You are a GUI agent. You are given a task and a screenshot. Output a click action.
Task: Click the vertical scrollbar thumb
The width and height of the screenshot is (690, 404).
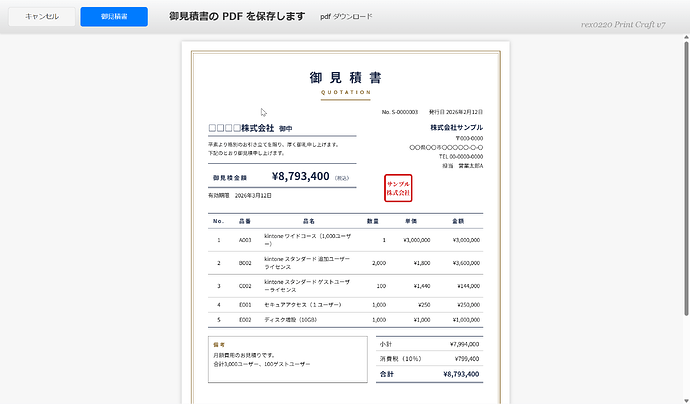coord(686,178)
